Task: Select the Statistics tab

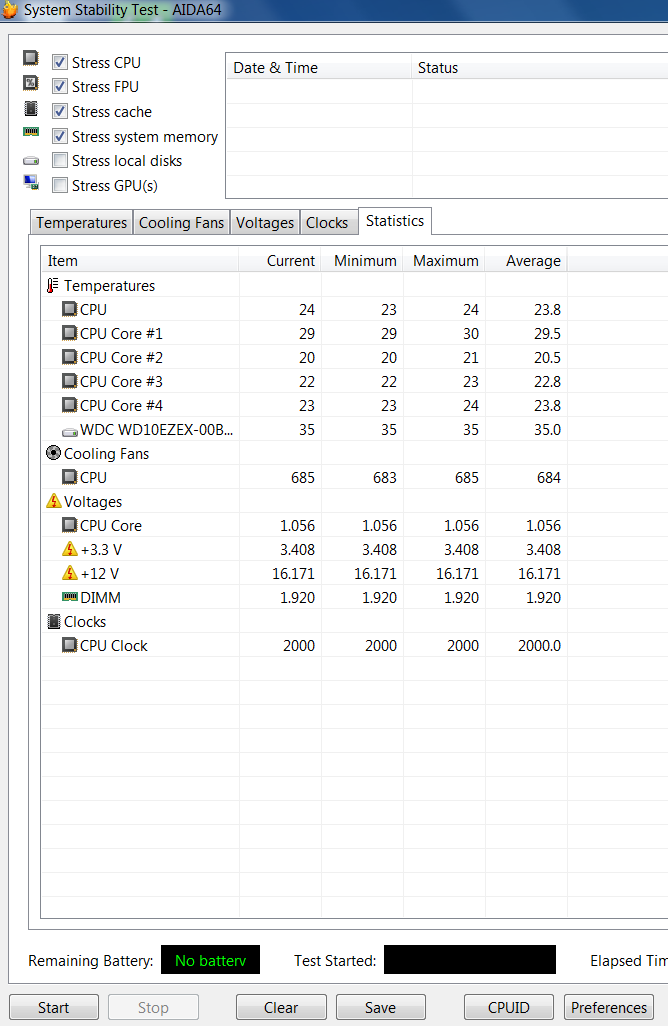Action: [x=395, y=221]
